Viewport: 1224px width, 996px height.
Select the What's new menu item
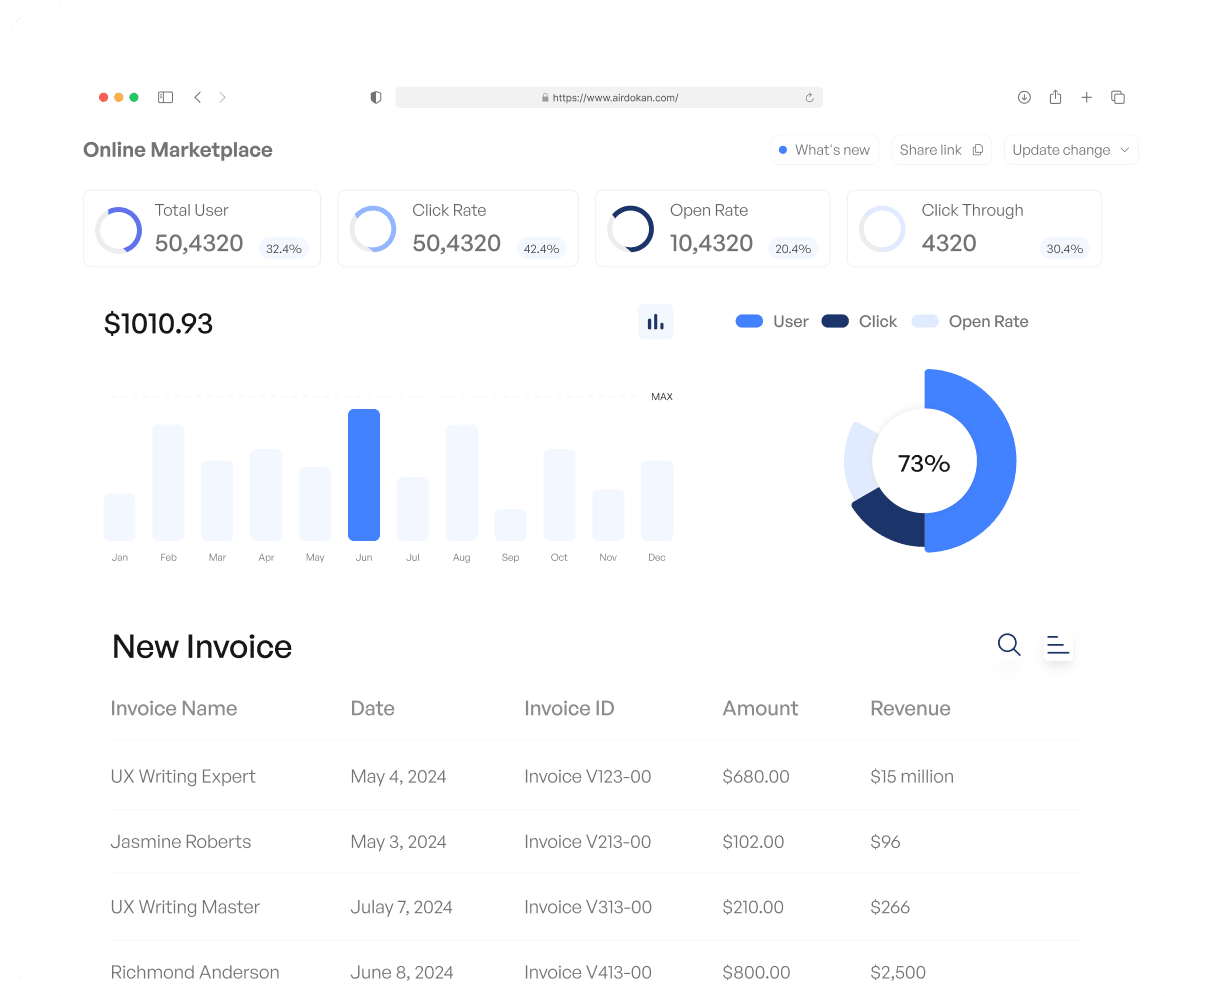click(x=824, y=149)
